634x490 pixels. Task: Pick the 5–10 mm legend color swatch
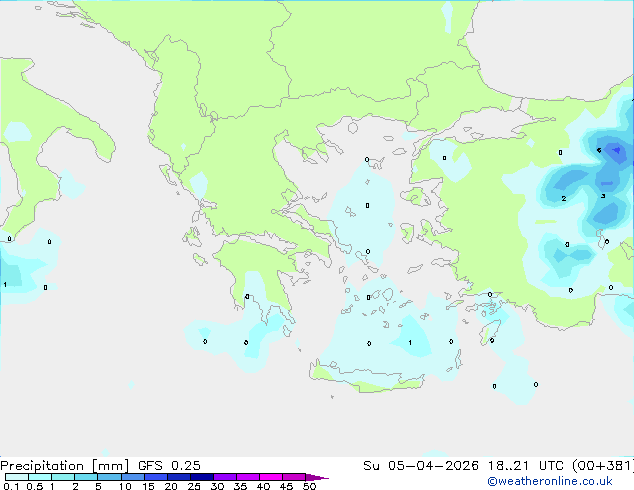click(x=109, y=477)
